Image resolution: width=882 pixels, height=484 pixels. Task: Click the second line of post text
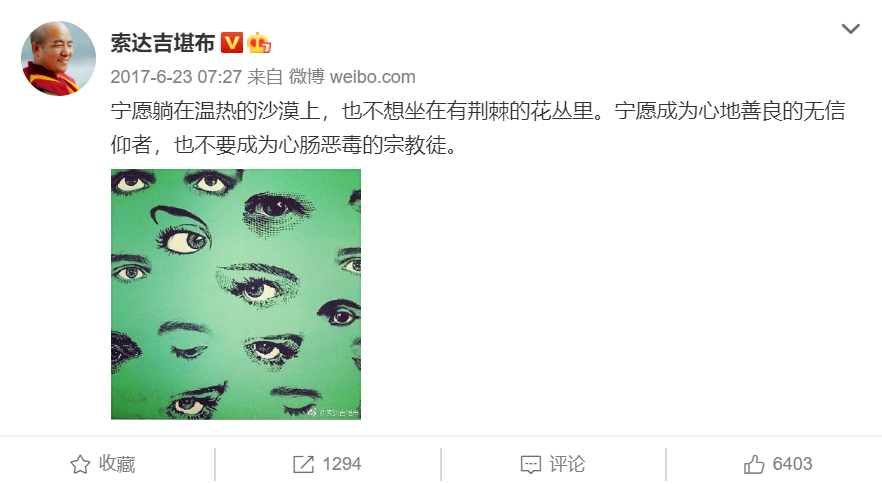pyautogui.click(x=284, y=145)
